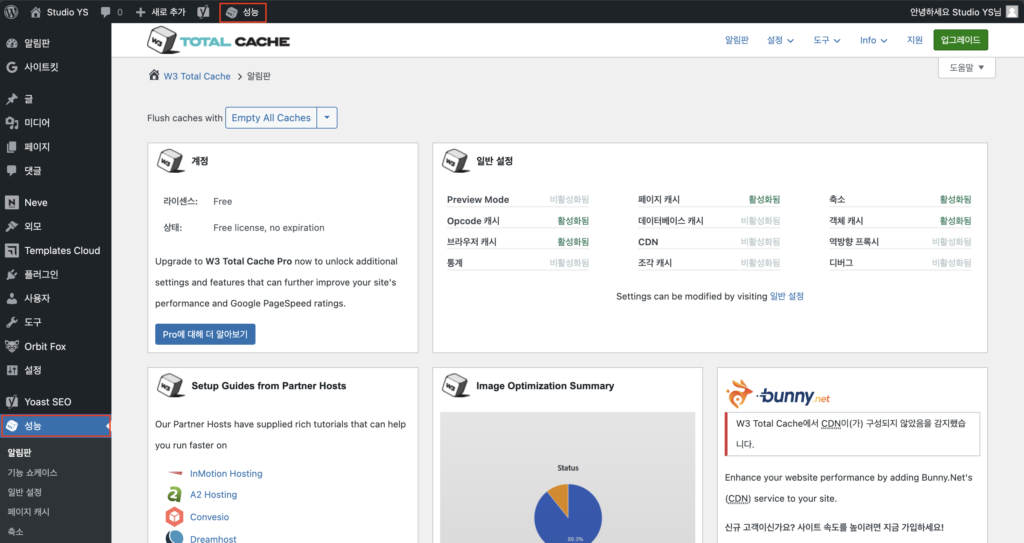Click 역방향 프록시 row label

[854, 242]
